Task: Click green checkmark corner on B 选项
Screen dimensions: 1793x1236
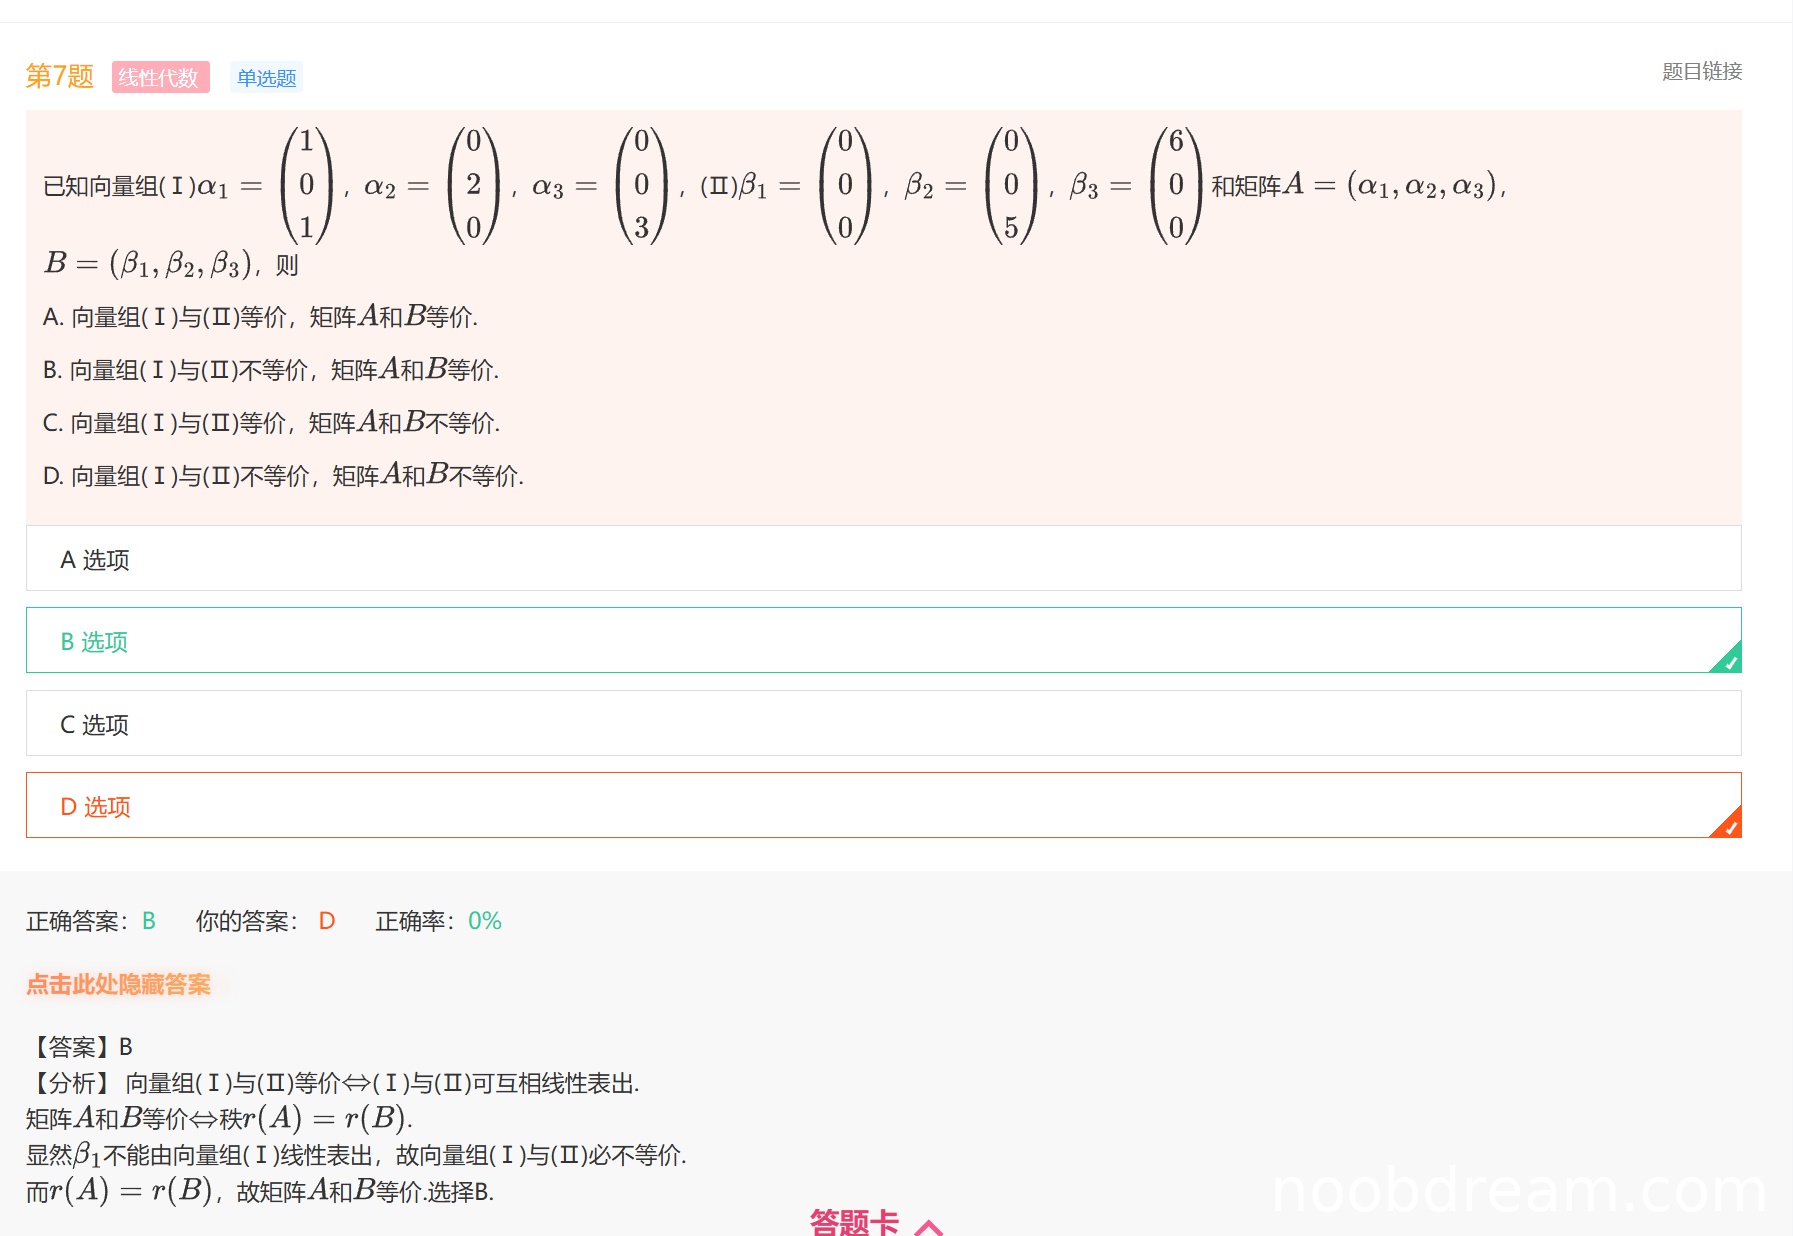Action: click(x=1729, y=661)
